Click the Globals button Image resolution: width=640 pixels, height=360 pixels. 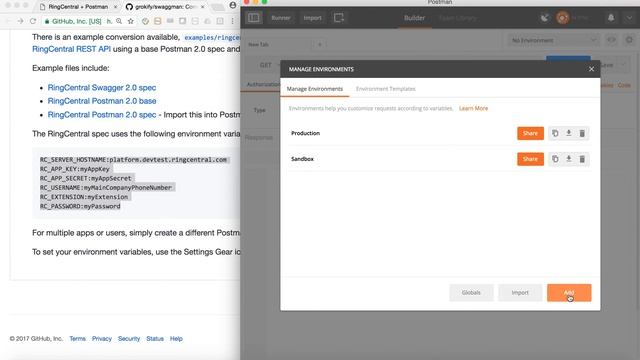(471, 293)
